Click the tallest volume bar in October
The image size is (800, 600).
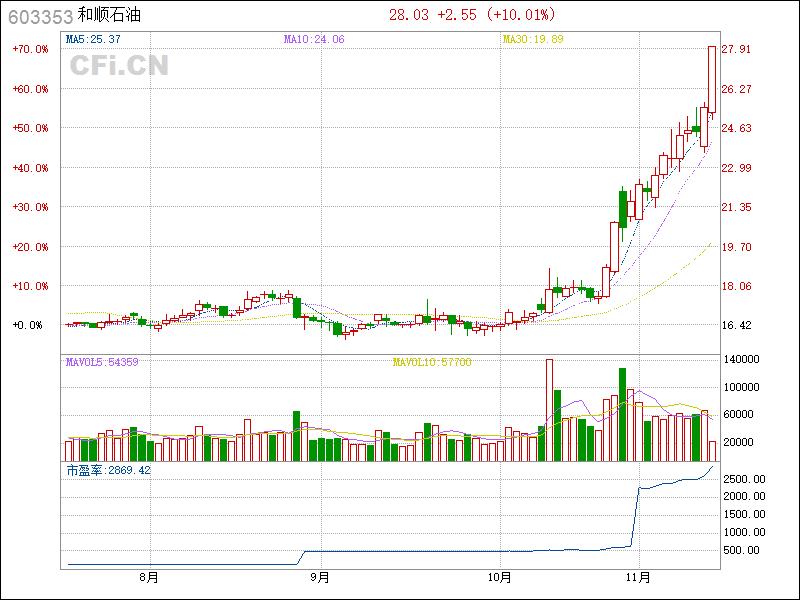(x=549, y=410)
